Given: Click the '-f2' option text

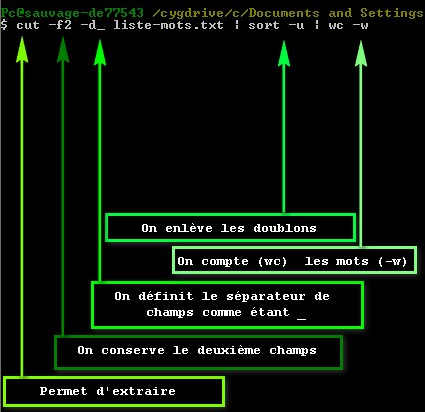Looking at the screenshot, I should 60,25.
